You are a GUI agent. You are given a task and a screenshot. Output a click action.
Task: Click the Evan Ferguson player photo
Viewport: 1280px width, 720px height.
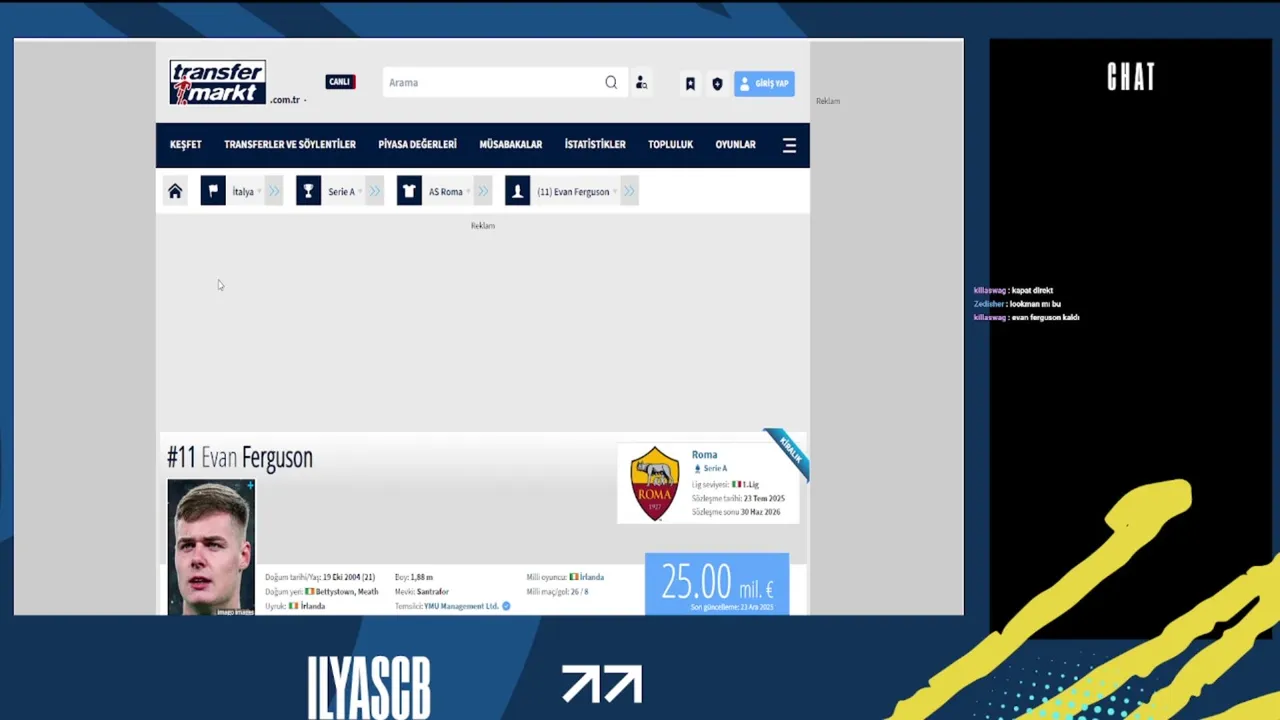click(211, 547)
